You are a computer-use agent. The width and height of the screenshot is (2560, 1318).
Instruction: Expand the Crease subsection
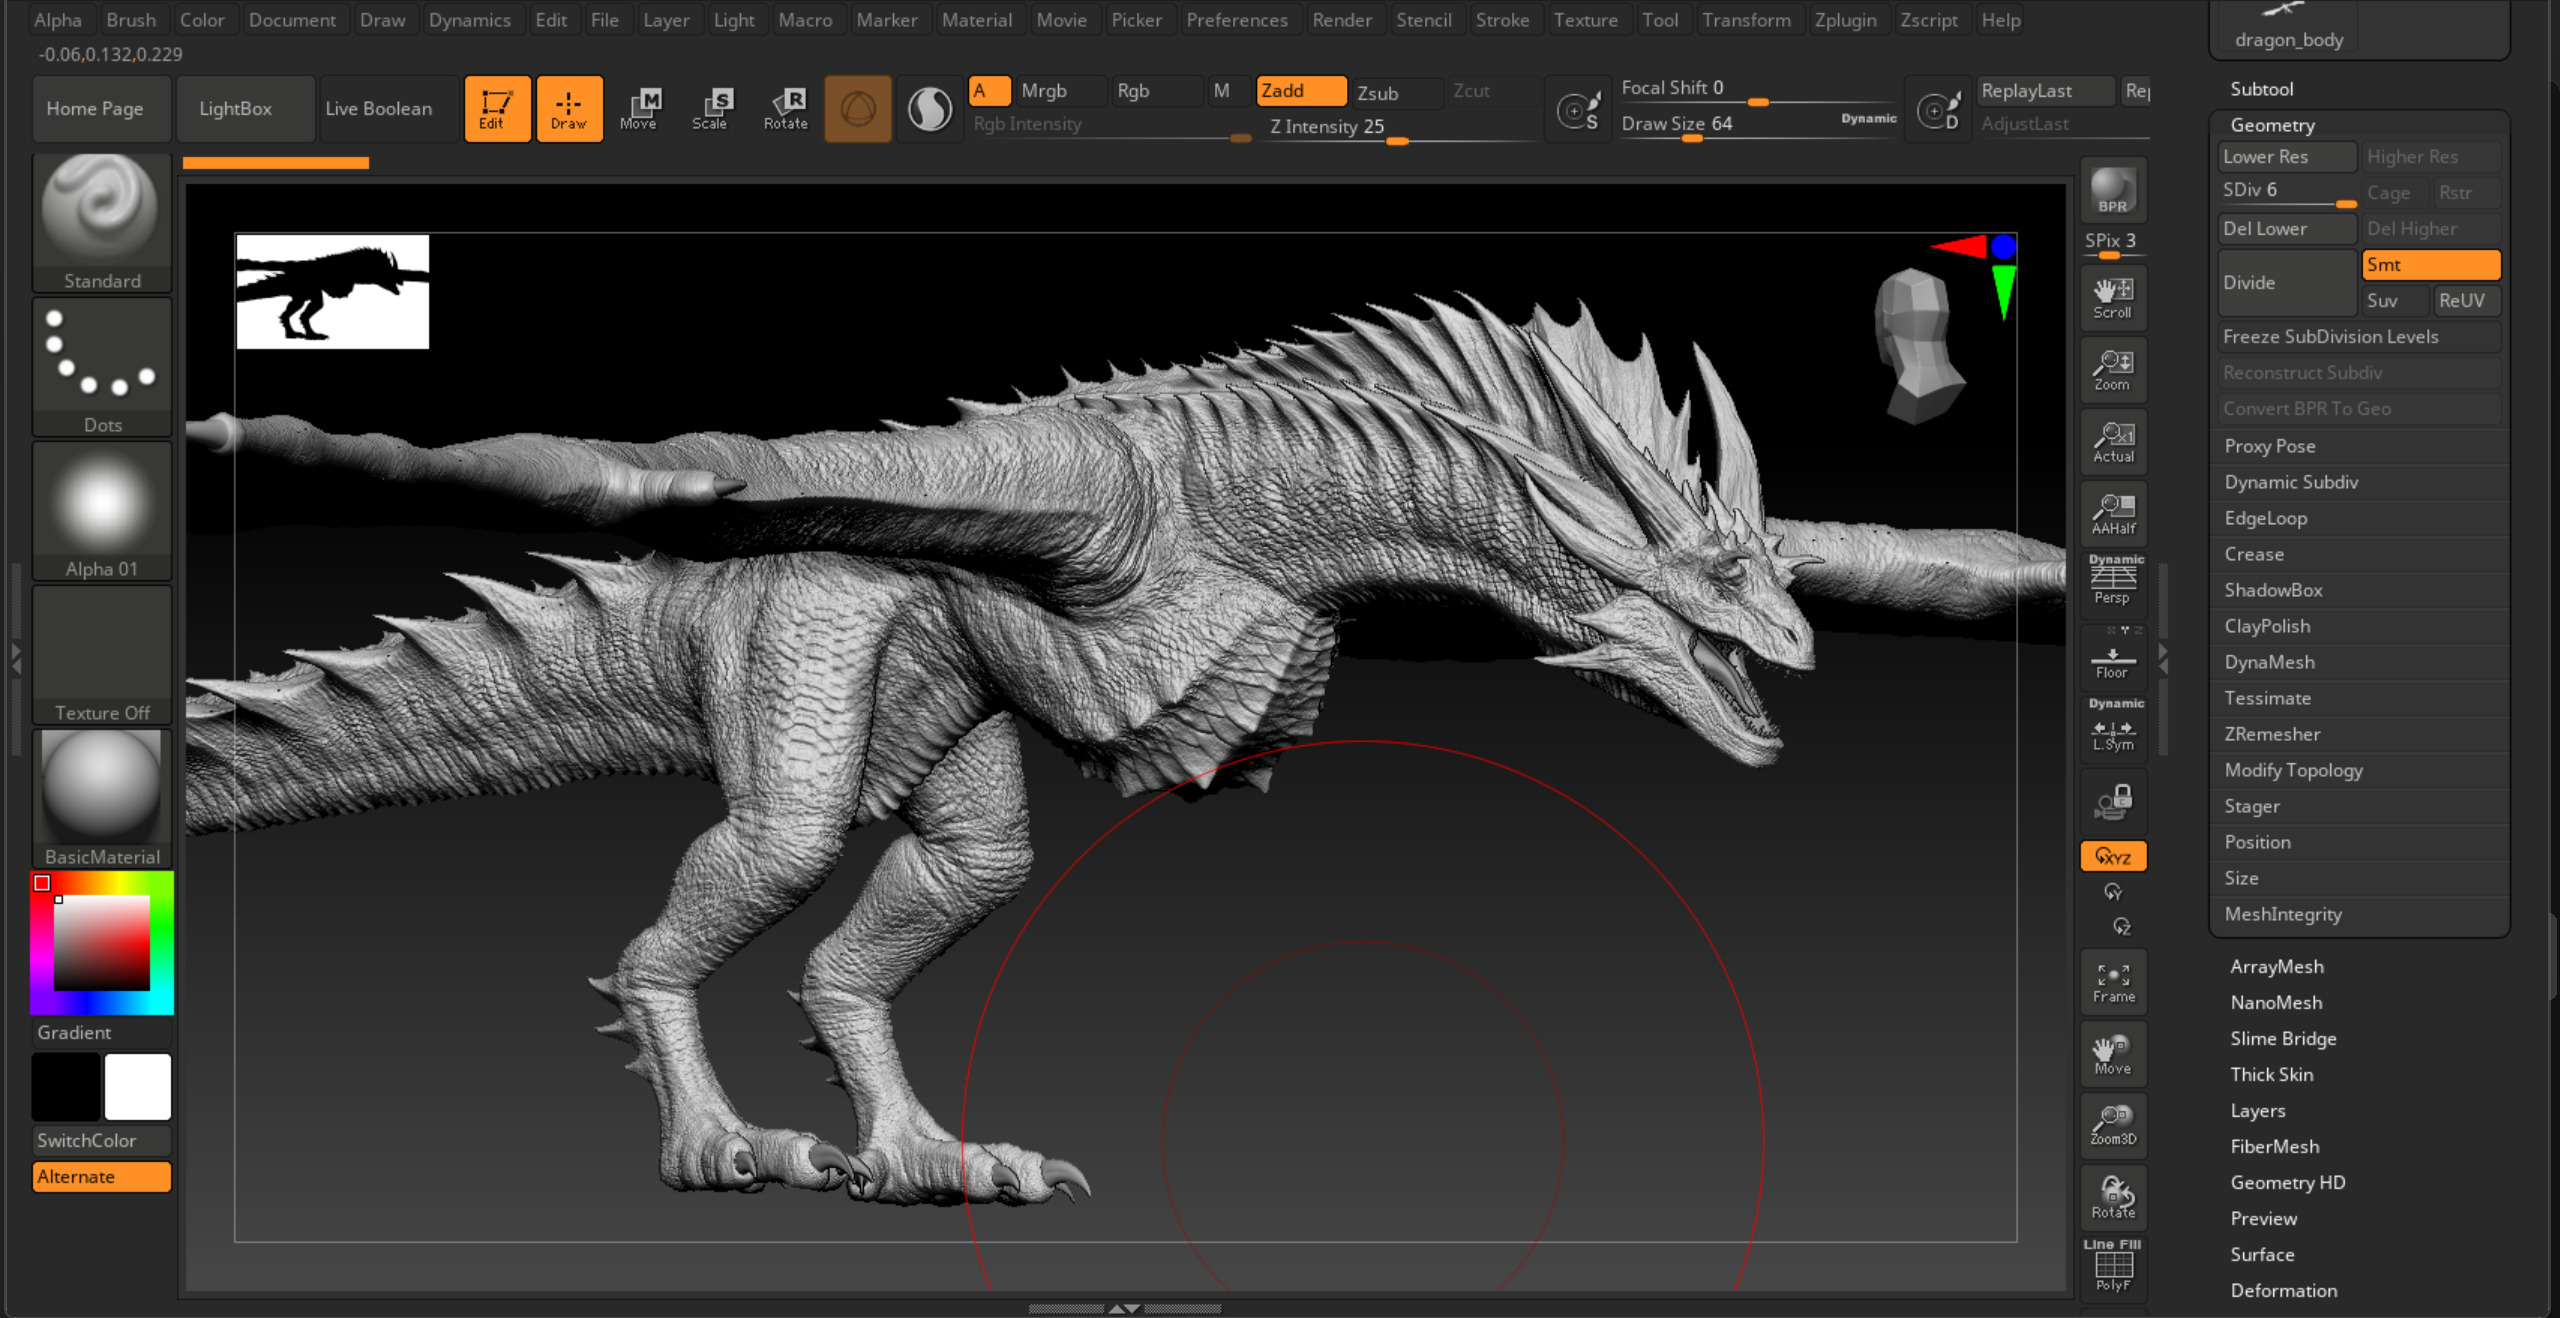pos(2254,554)
